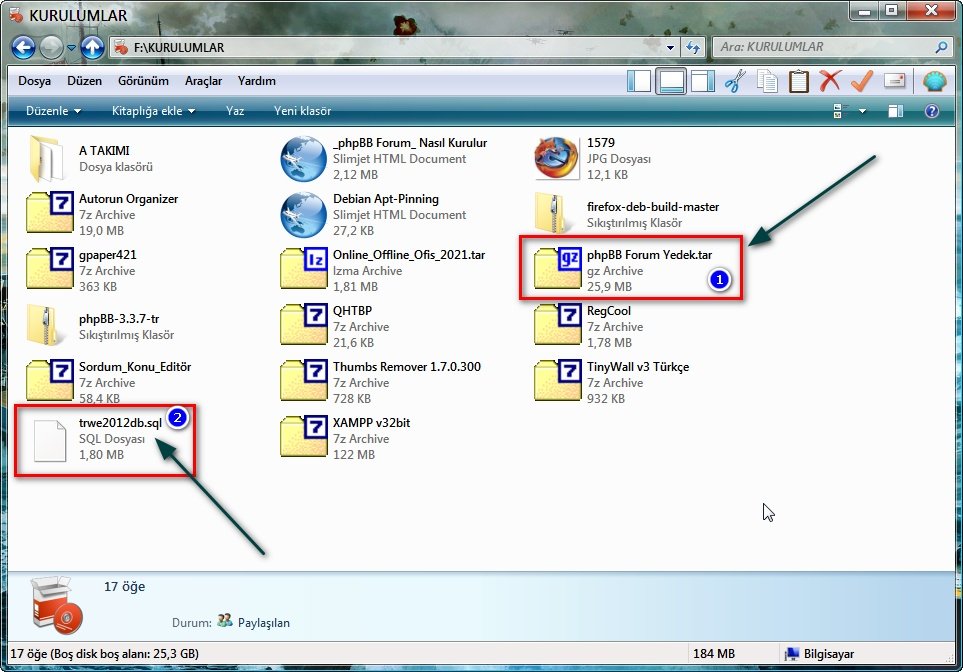963x672 pixels.
Task: Open the Araçlar menu
Action: click(x=203, y=80)
